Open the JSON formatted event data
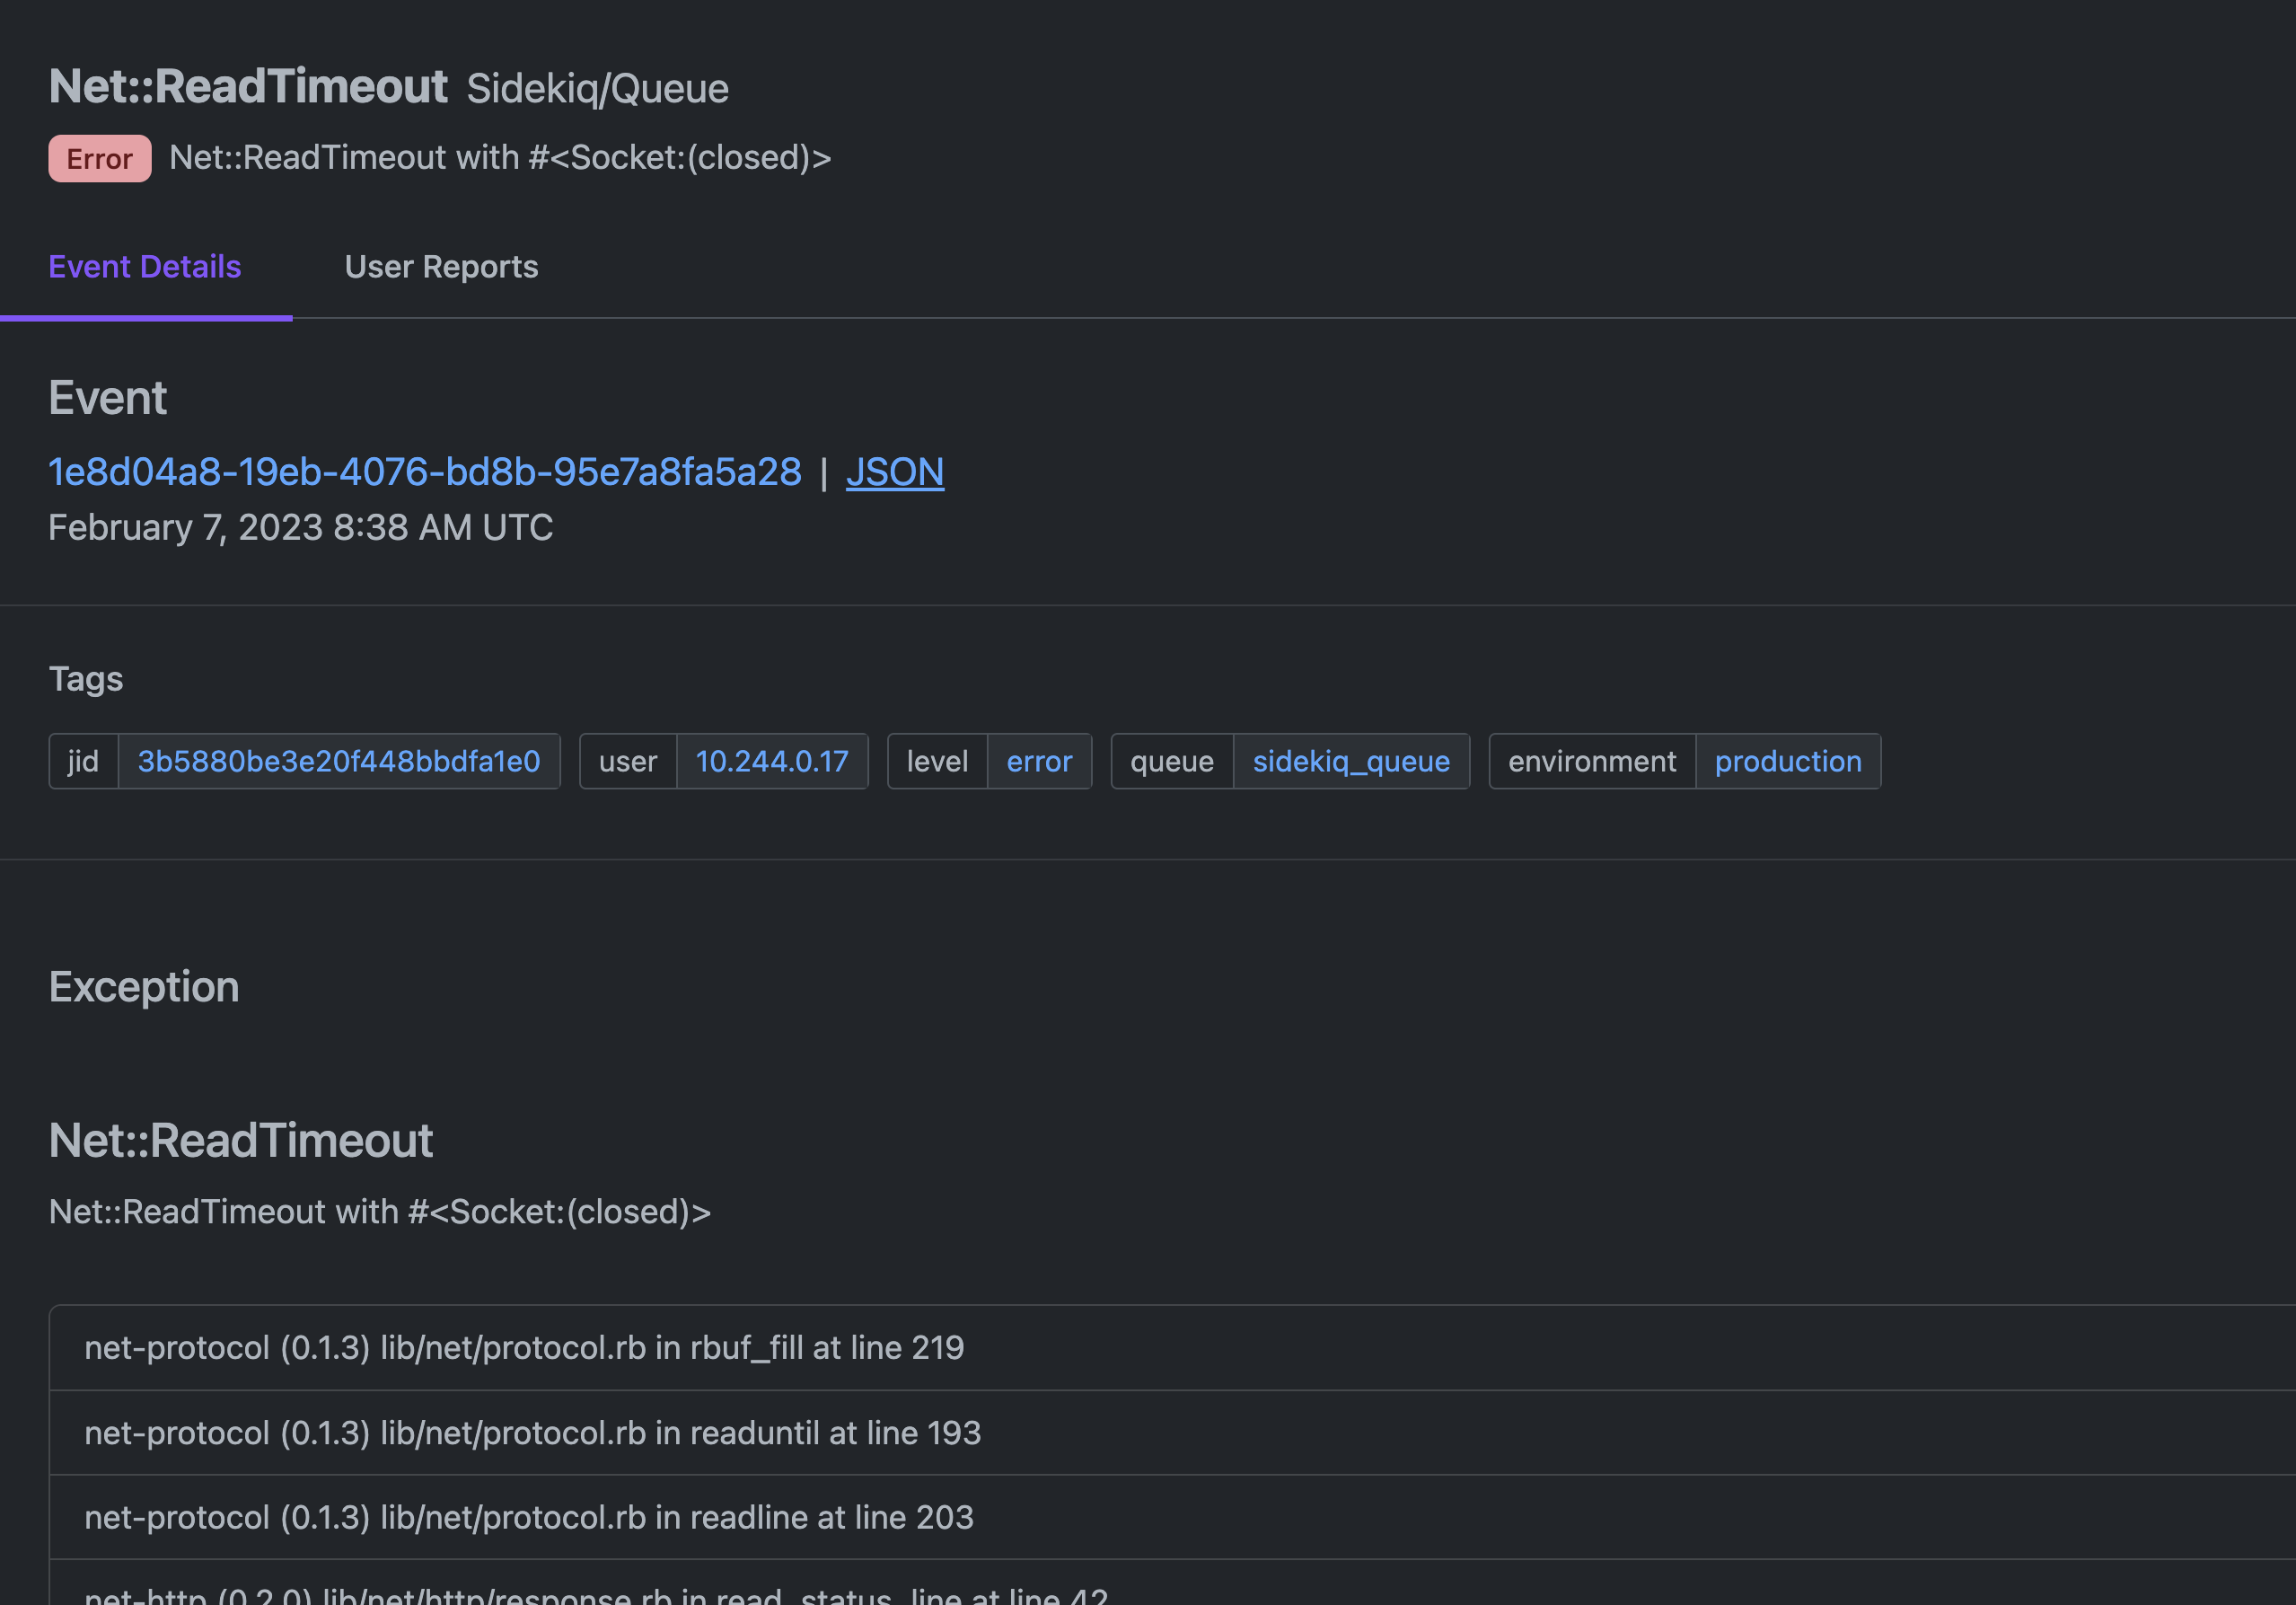 (x=895, y=470)
